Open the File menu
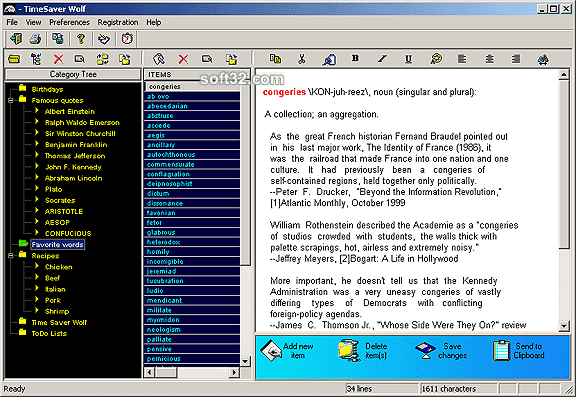576x397 pixels. coord(12,22)
